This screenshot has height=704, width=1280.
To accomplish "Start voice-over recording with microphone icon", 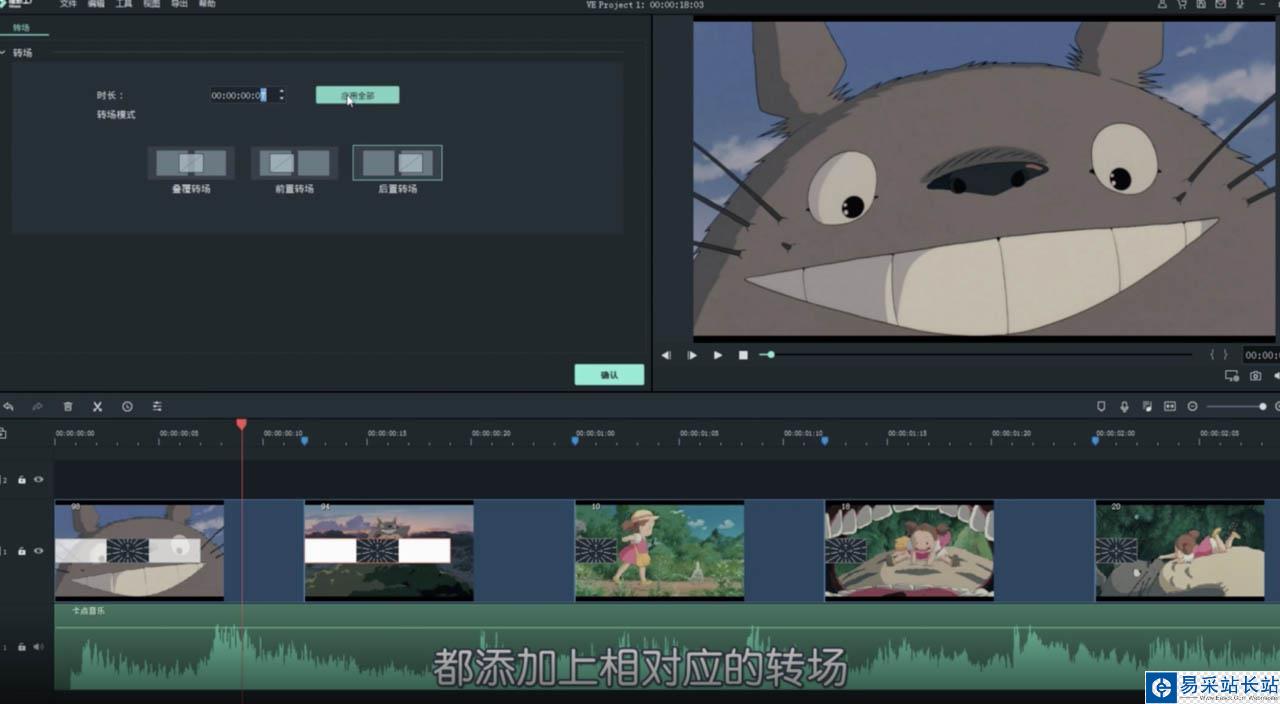I will tap(1124, 407).
